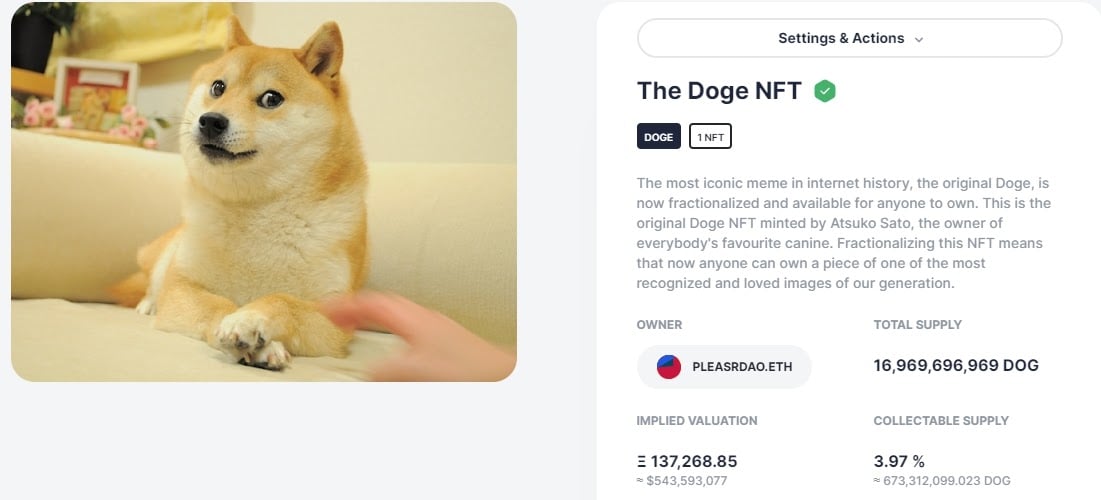The image size is (1101, 500).
Task: Click the green verified badge icon
Action: pos(824,91)
